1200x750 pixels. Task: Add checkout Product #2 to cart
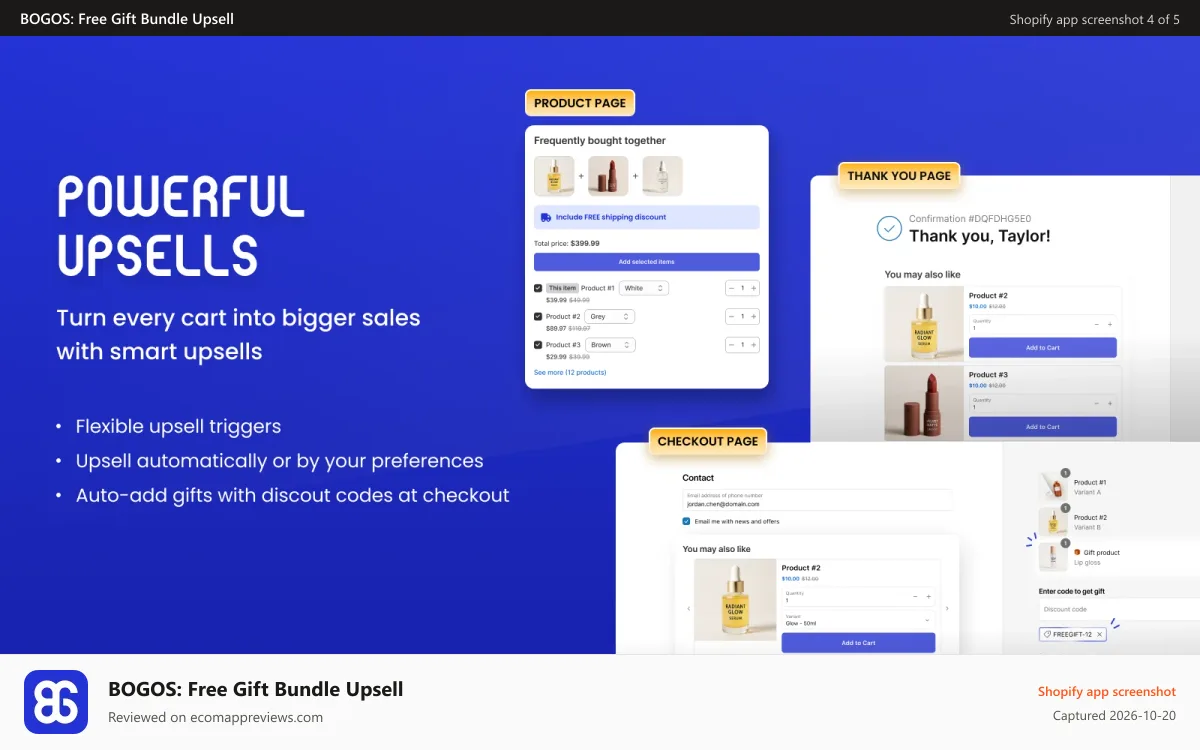coord(858,643)
